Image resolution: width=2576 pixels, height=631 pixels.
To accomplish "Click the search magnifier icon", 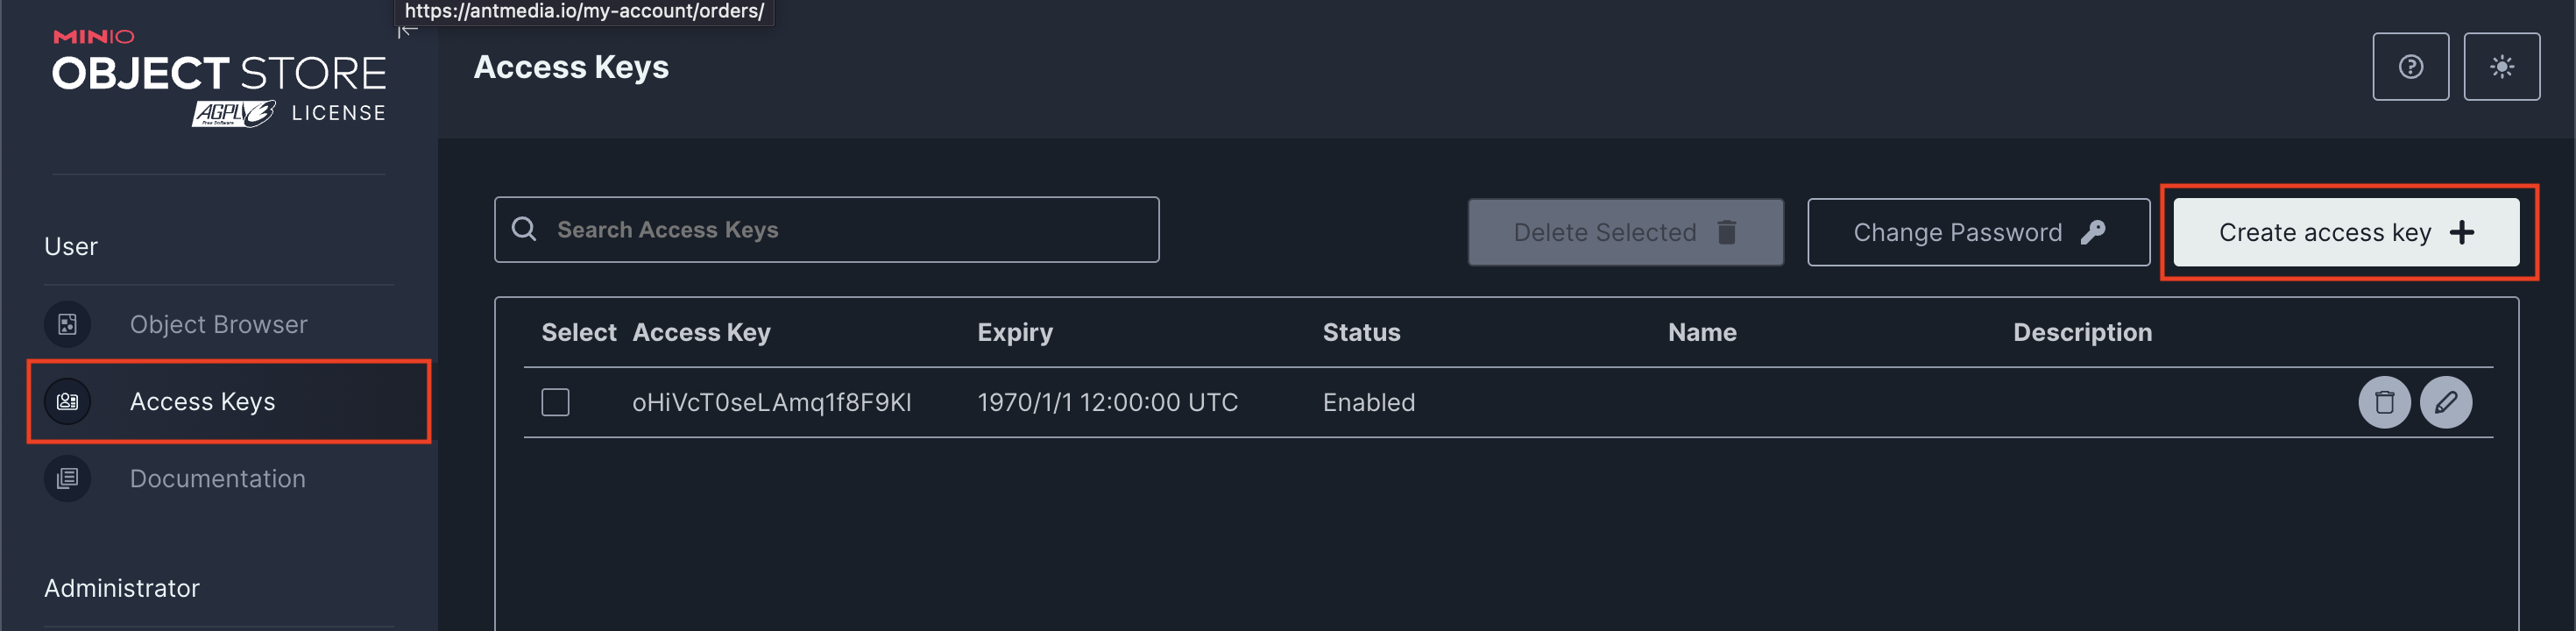I will [x=524, y=229].
